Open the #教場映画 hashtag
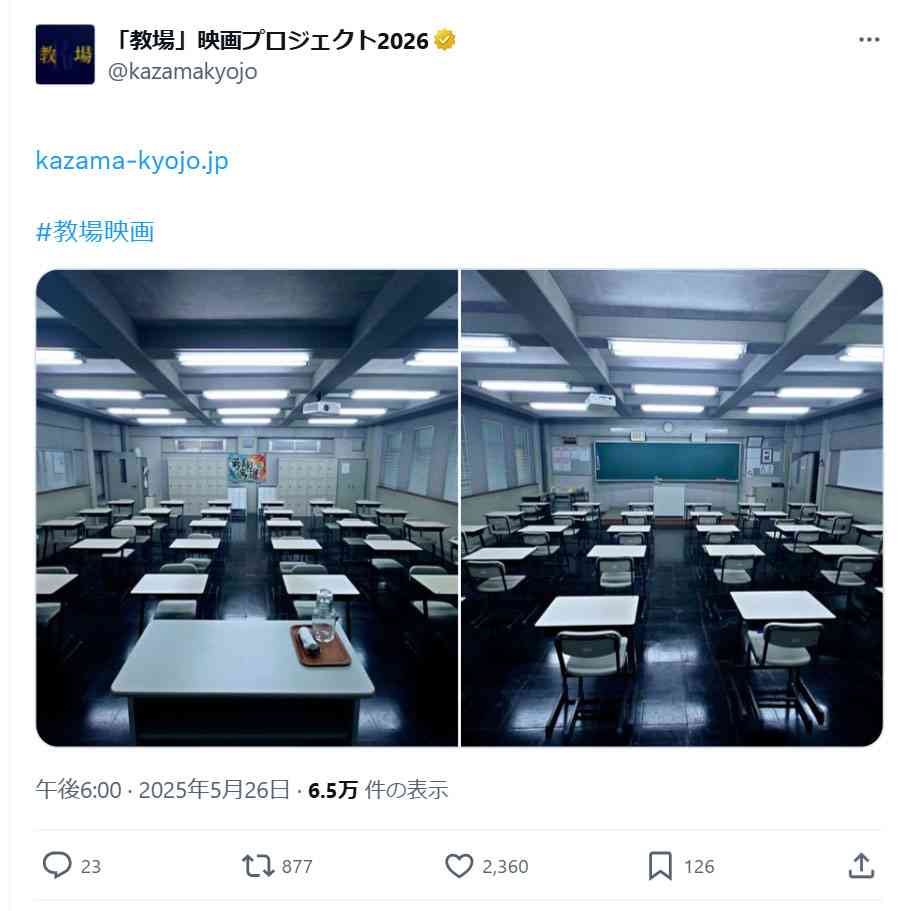907x911 pixels. pyautogui.click(x=95, y=231)
